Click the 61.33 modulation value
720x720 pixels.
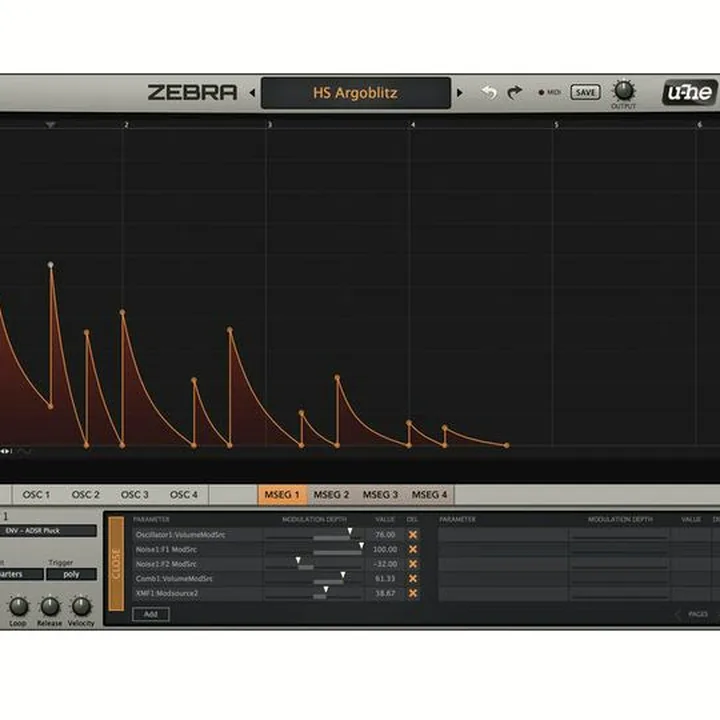click(385, 579)
